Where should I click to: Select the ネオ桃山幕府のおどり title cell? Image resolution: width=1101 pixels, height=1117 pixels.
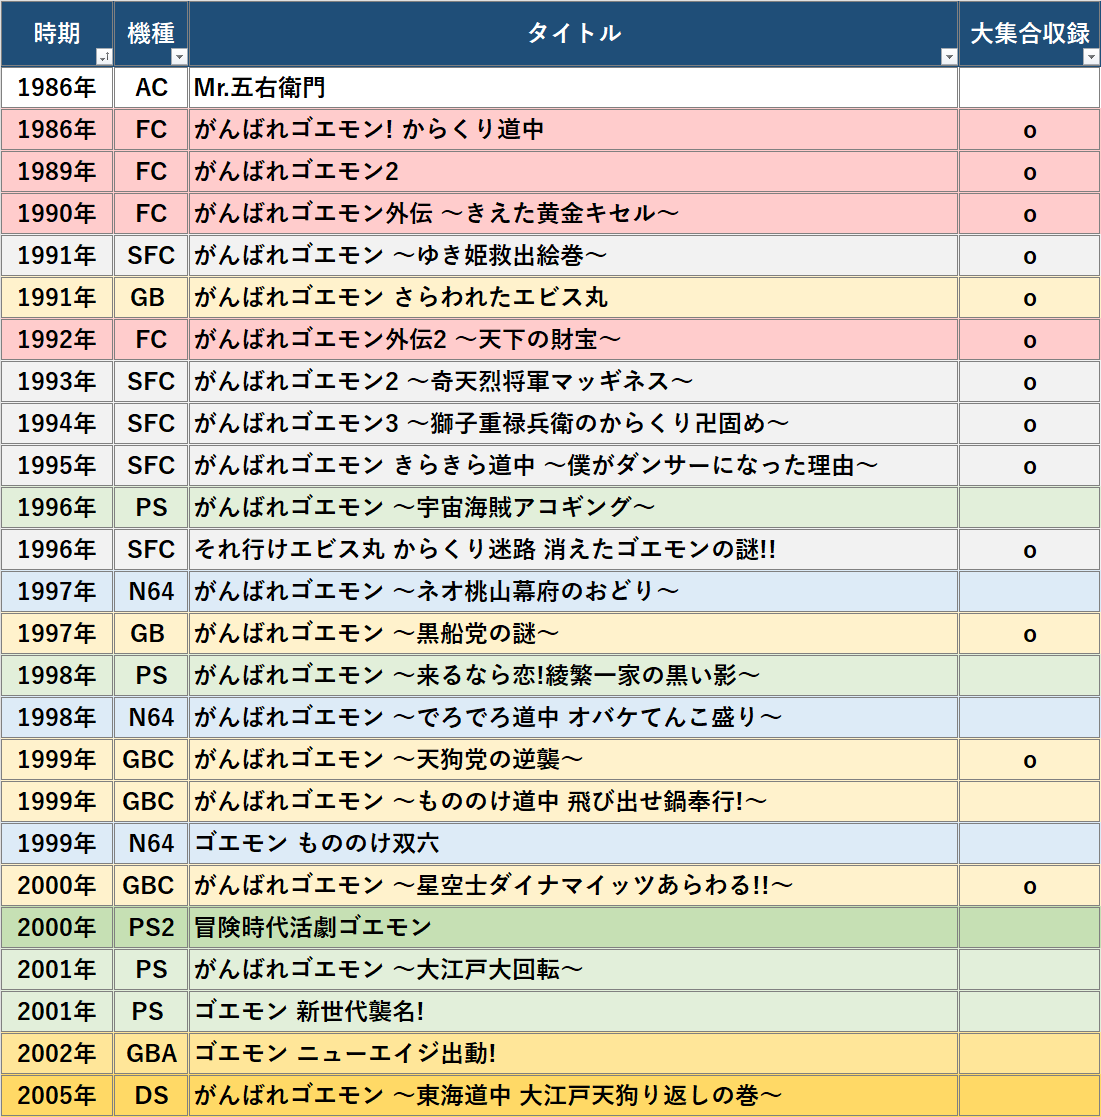573,592
